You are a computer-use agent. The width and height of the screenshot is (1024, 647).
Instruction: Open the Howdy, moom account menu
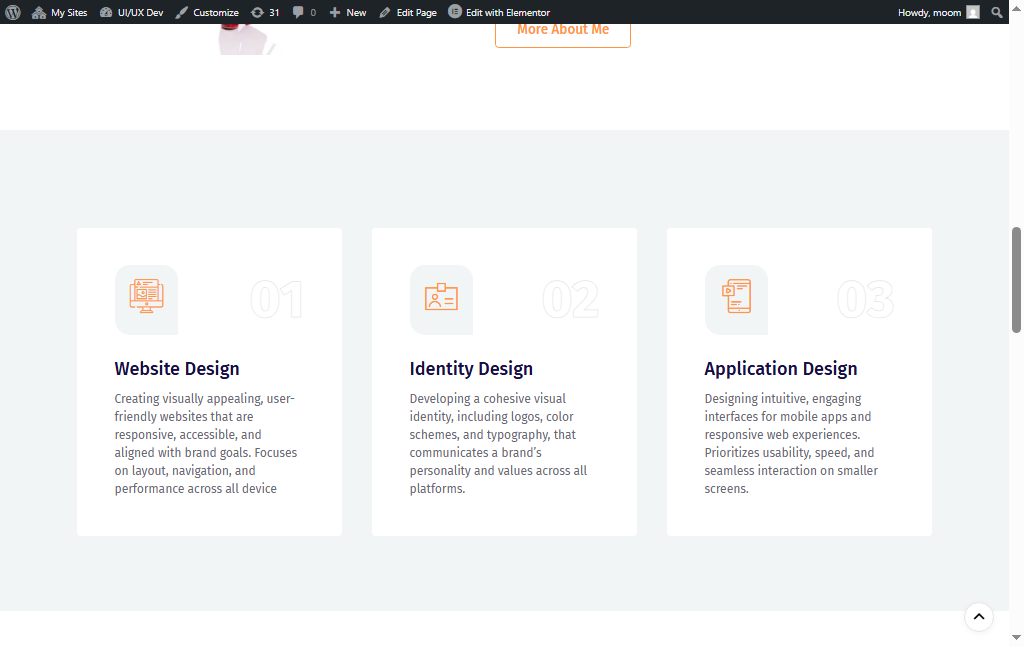click(x=928, y=12)
